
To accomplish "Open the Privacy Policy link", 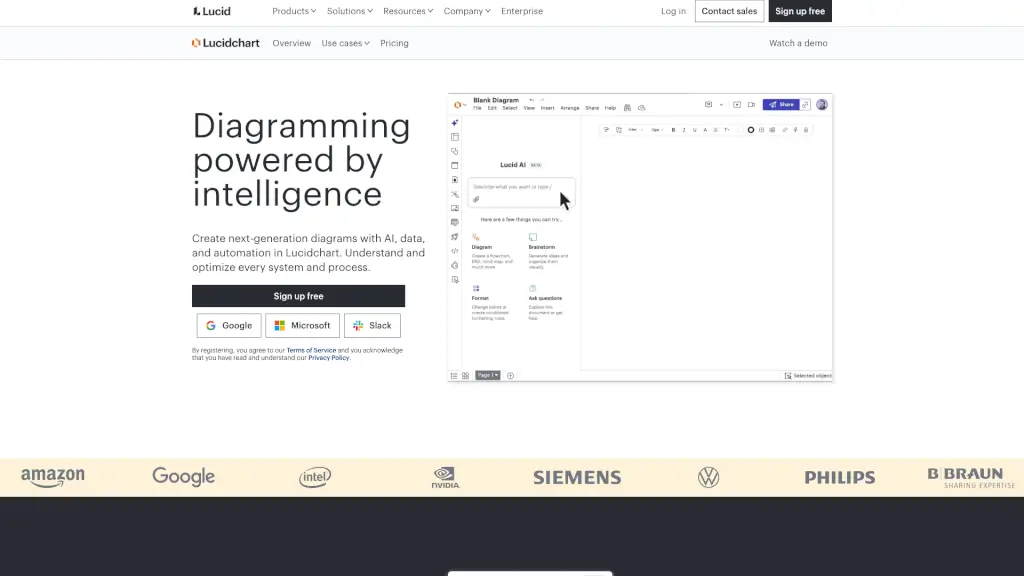I will click(328, 358).
